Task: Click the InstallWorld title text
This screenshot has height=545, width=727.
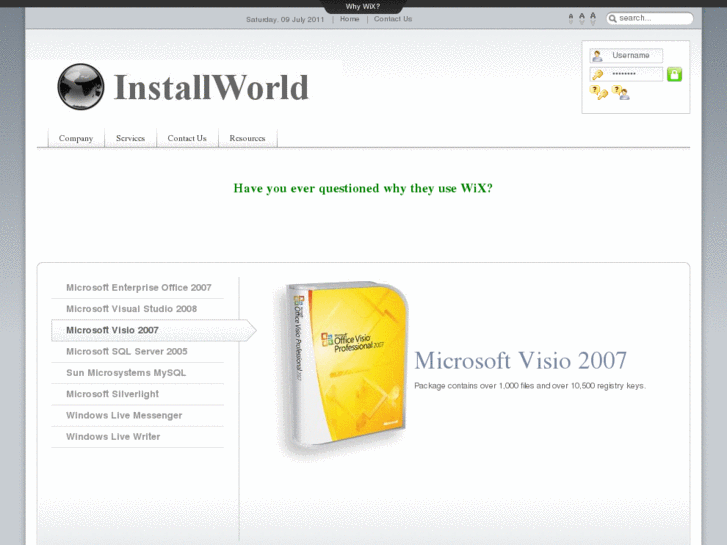Action: (x=211, y=87)
